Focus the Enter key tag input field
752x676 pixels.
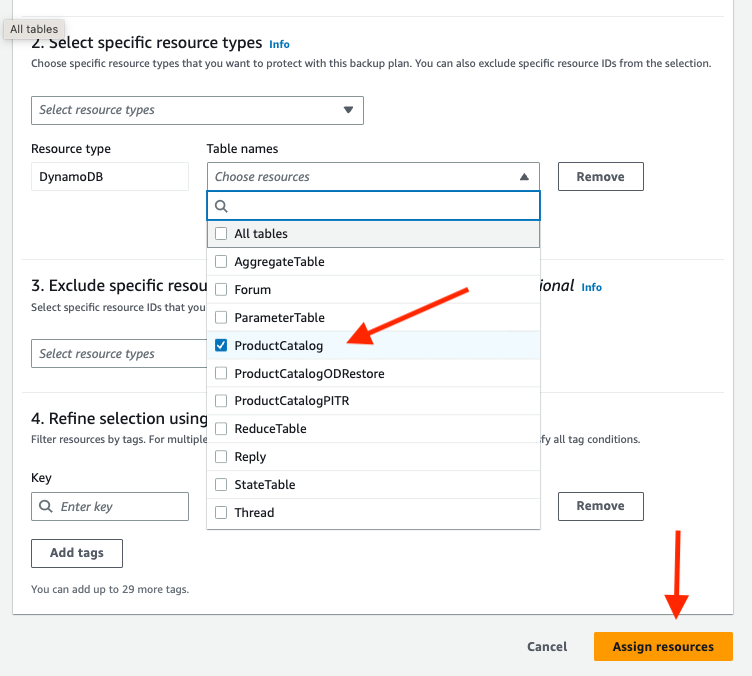tap(110, 506)
